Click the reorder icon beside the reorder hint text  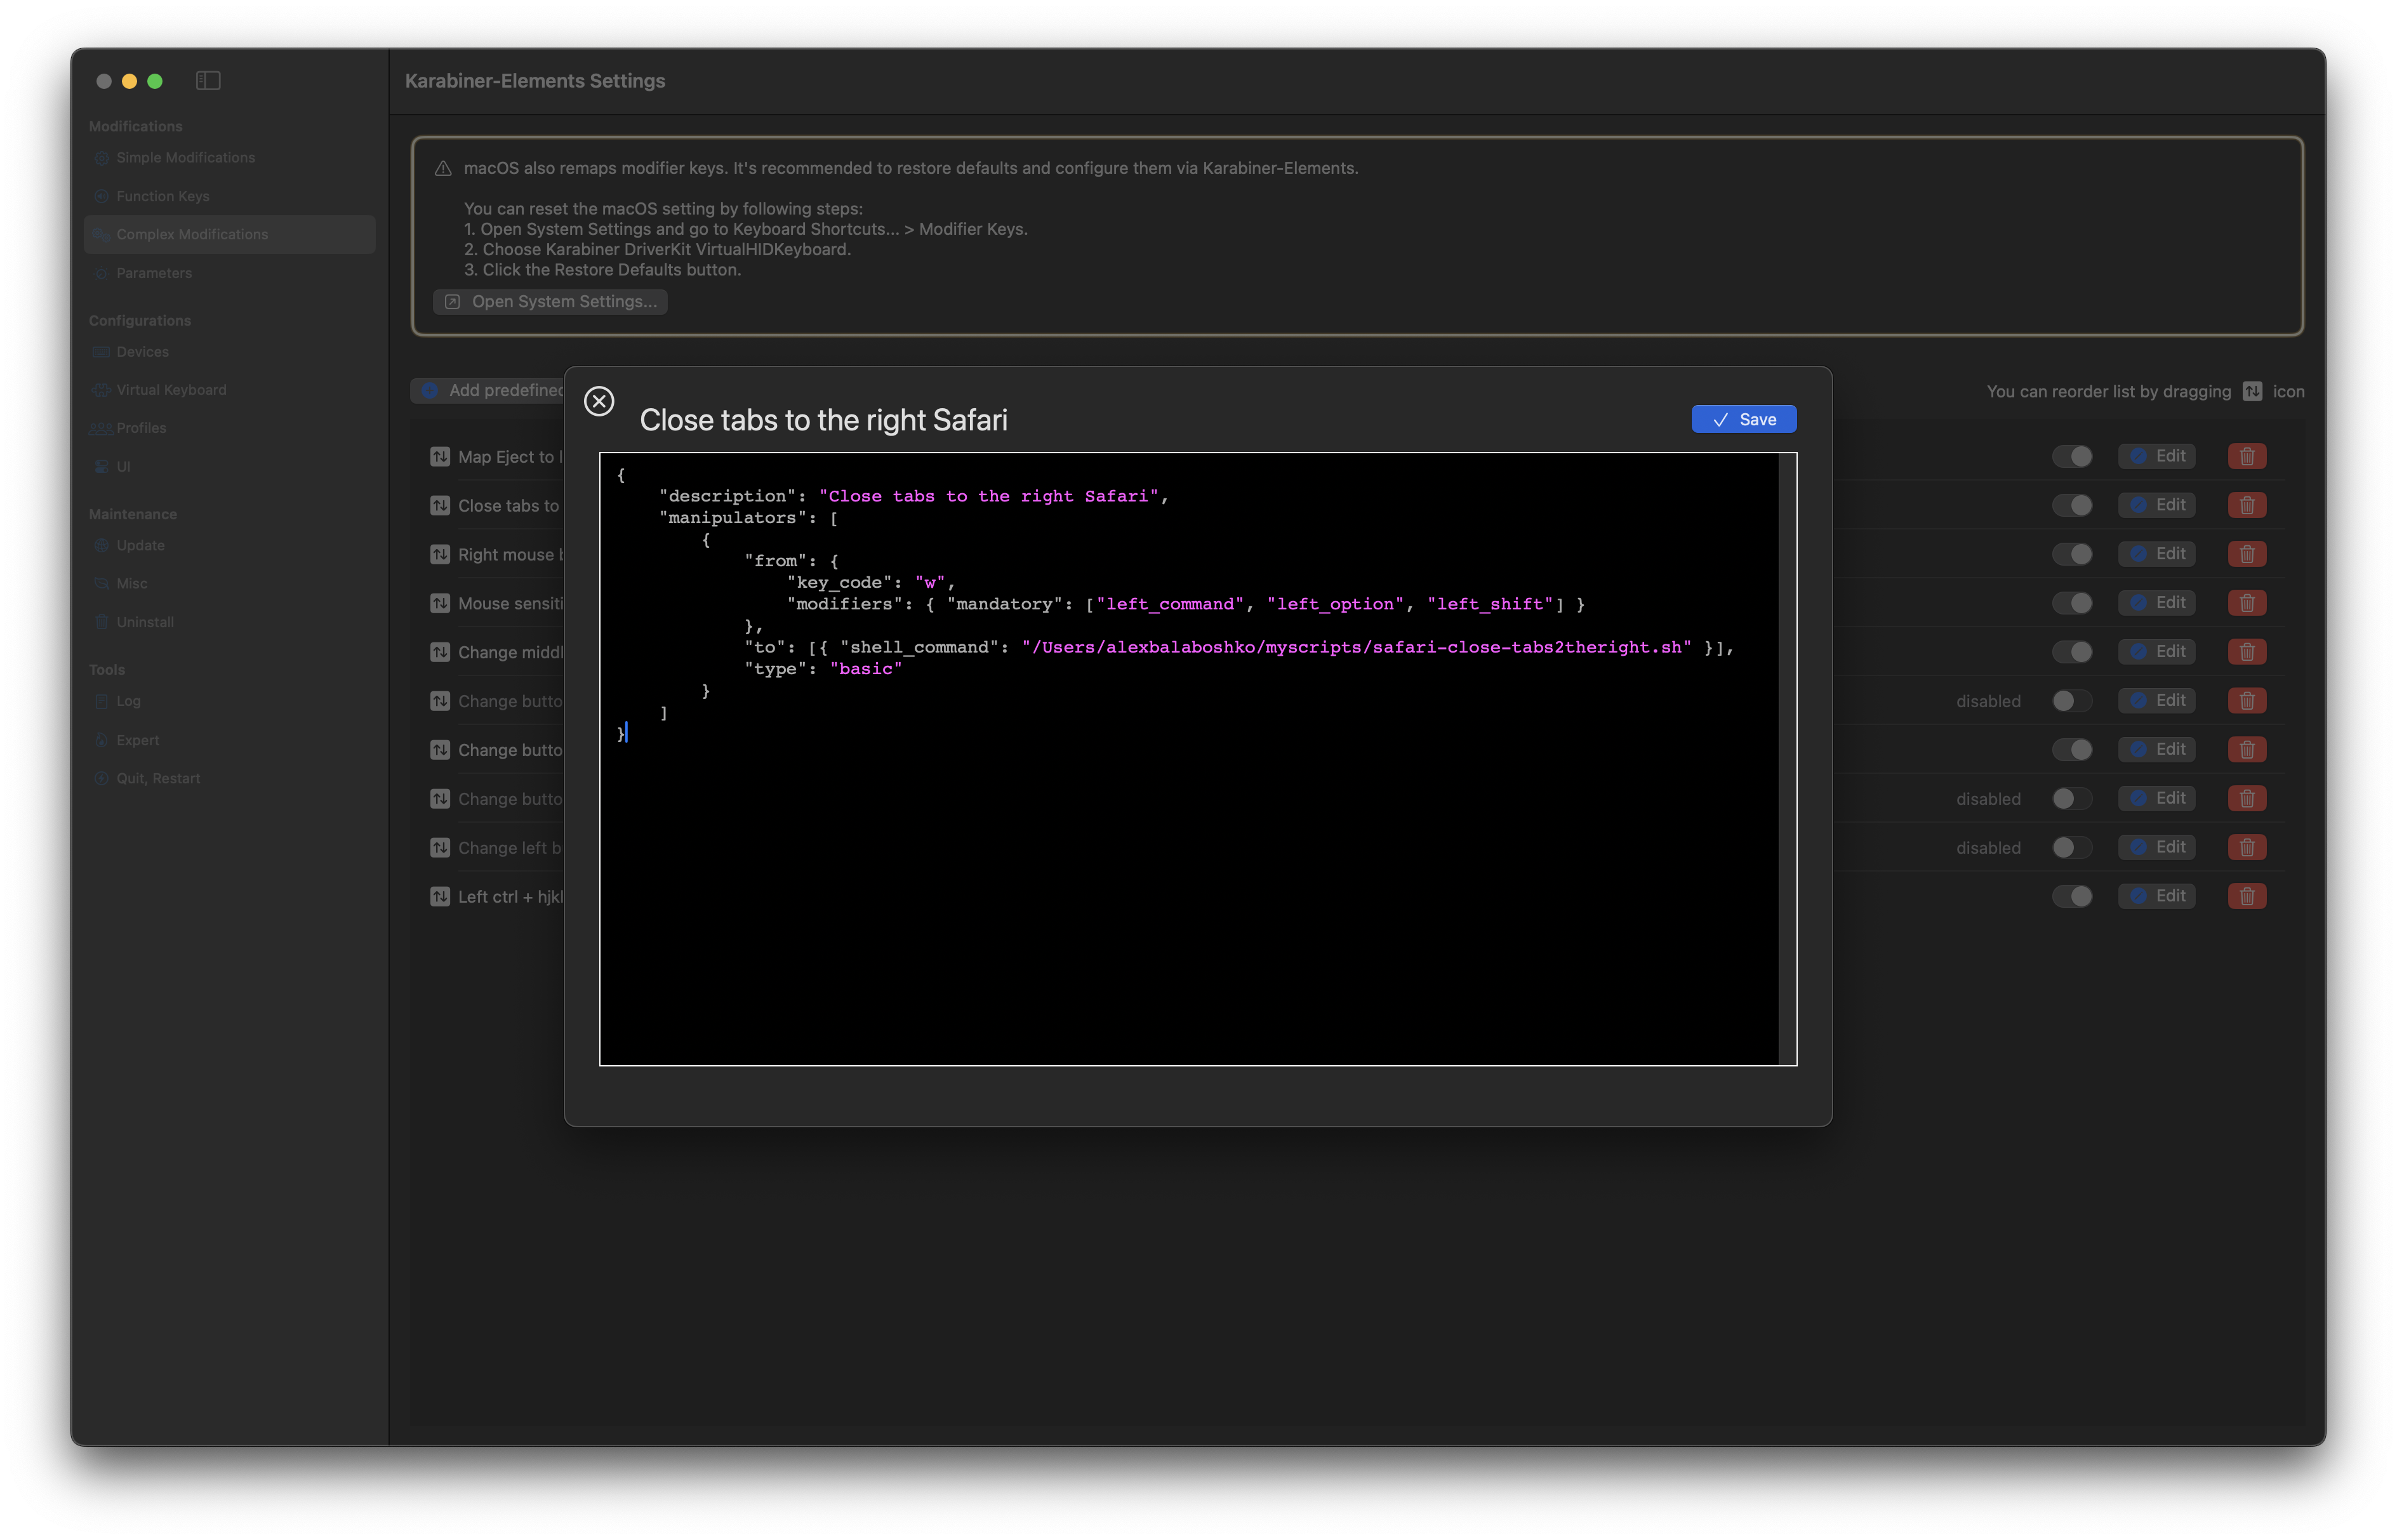pyautogui.click(x=2252, y=391)
